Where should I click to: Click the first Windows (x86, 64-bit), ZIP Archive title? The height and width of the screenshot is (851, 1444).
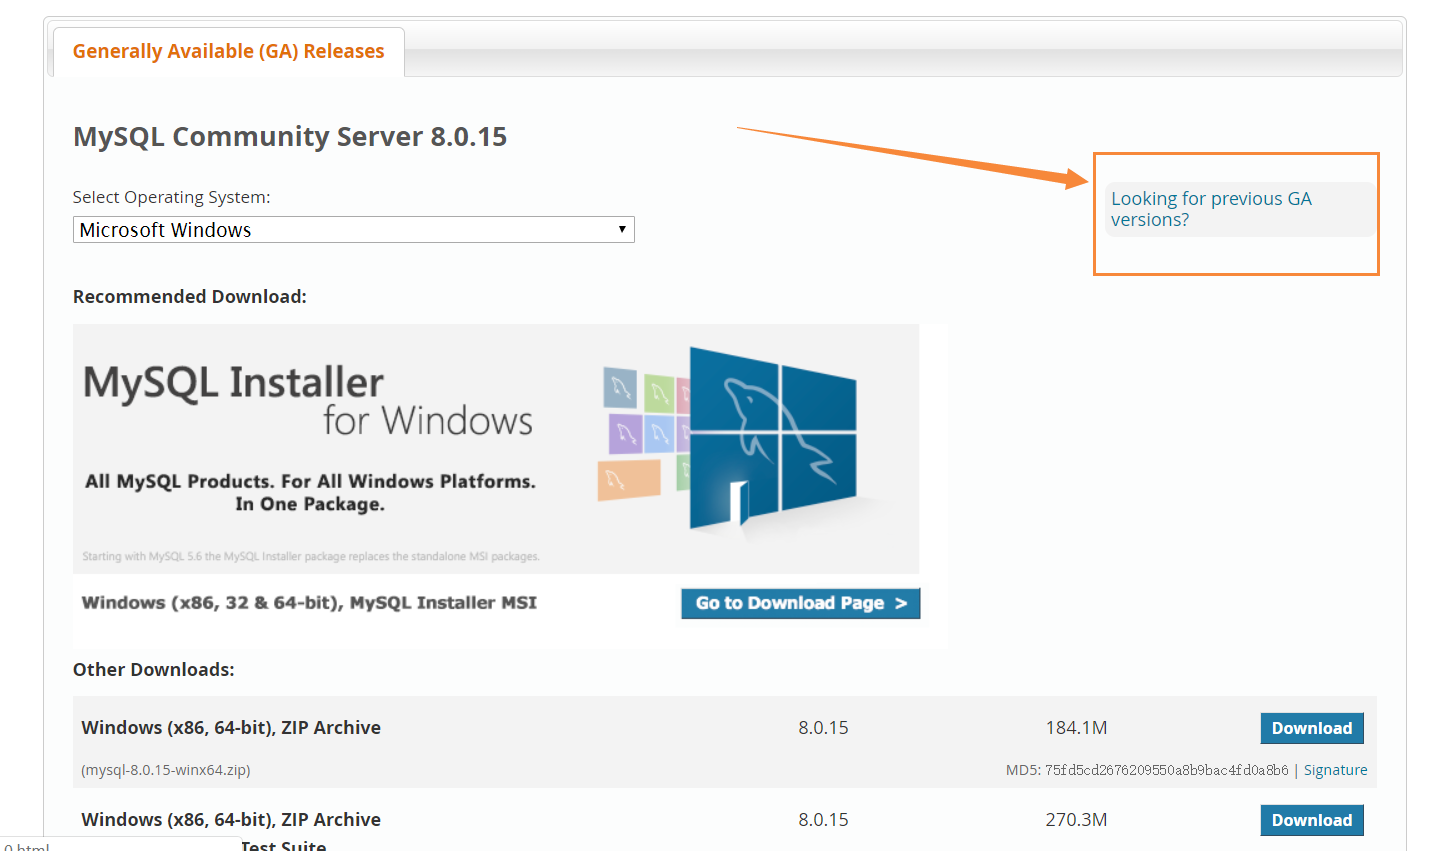[x=231, y=728]
